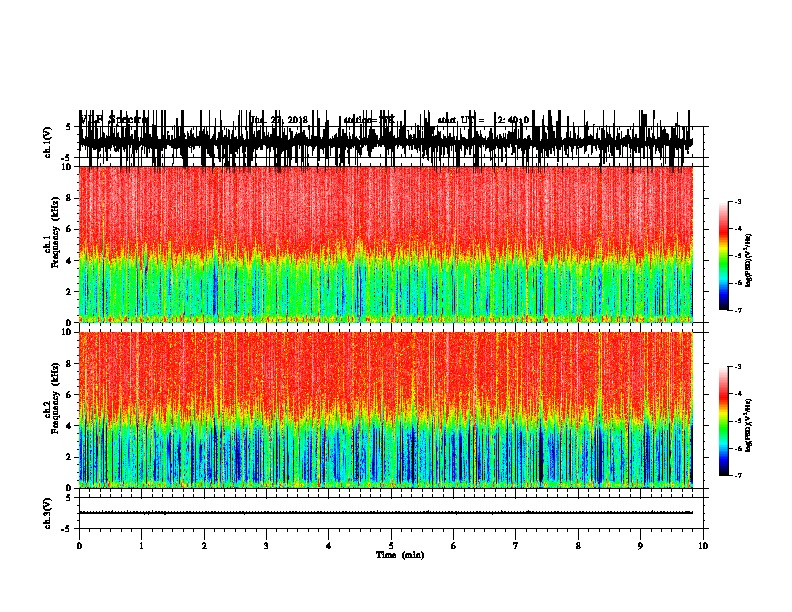Screen dimensions: 792x612
Task: Click the "-5" label on ch.1 colorbar
Action: click(737, 256)
